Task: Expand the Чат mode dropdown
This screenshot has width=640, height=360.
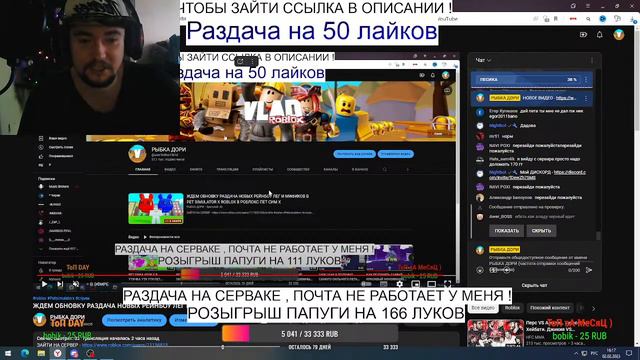Action: (x=483, y=60)
